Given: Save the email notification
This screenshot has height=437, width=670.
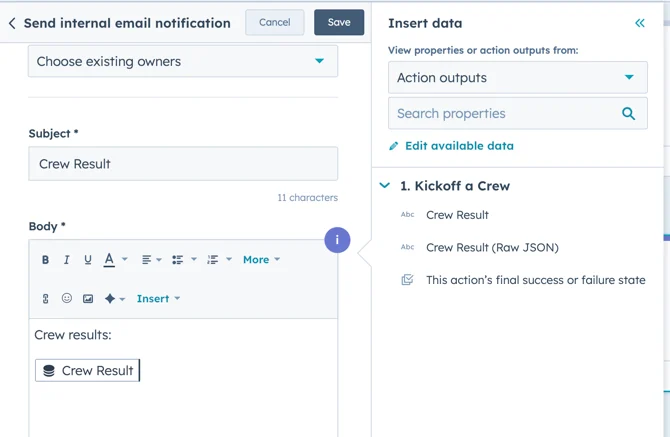Looking at the screenshot, I should click(x=339, y=22).
